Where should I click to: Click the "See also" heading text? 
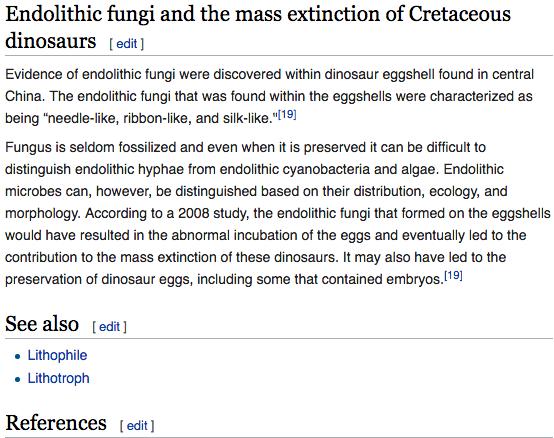point(42,324)
